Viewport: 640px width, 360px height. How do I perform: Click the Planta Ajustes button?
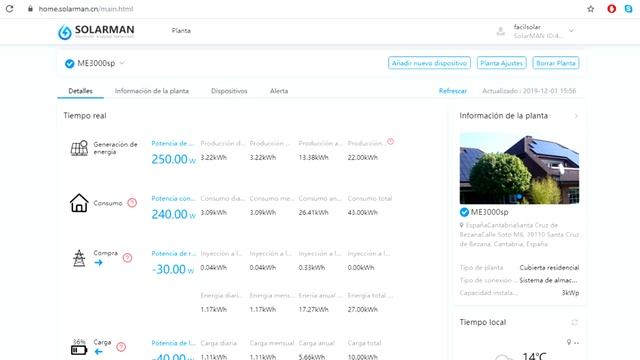pos(502,63)
